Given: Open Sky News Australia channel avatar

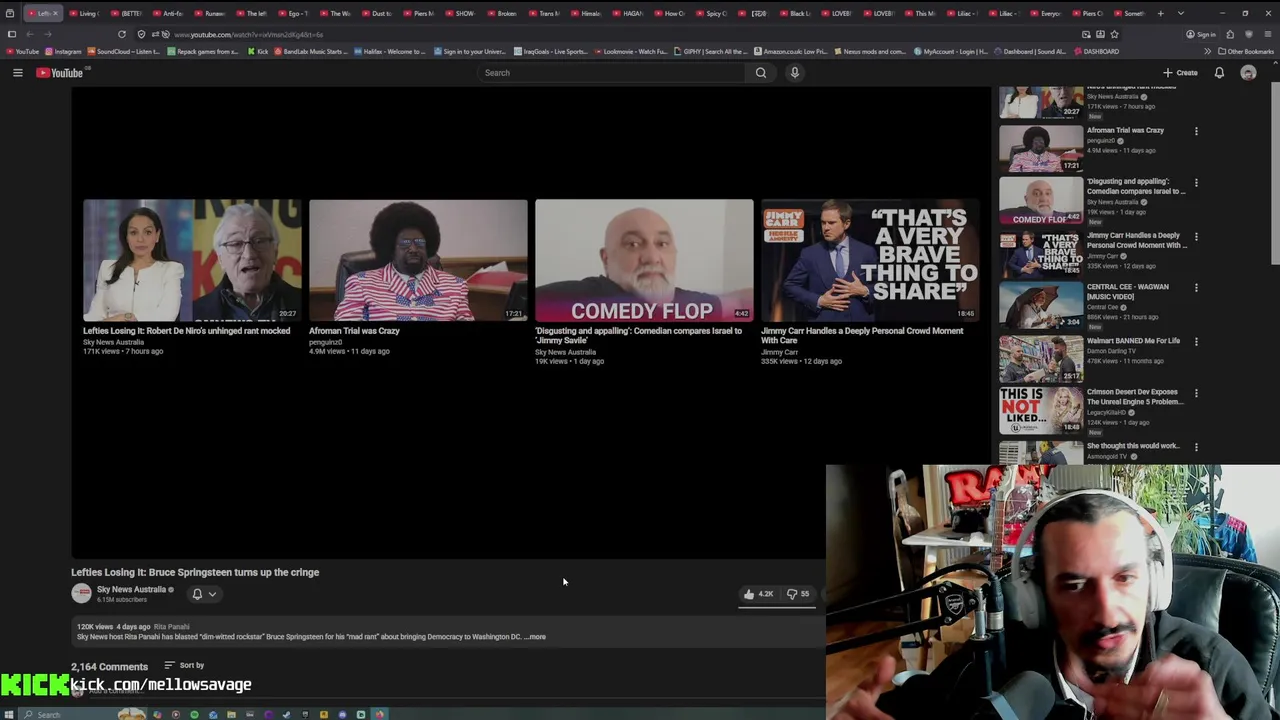Looking at the screenshot, I should (x=81, y=594).
